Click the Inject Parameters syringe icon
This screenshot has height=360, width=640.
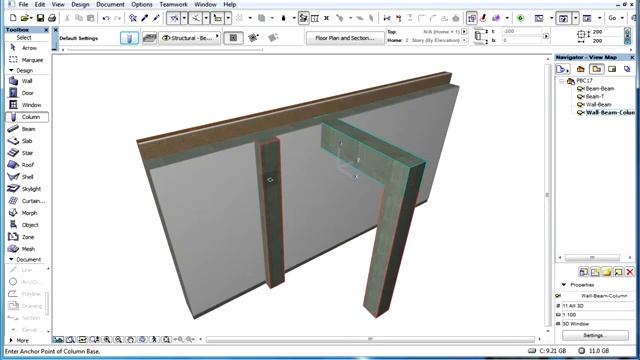[156, 18]
